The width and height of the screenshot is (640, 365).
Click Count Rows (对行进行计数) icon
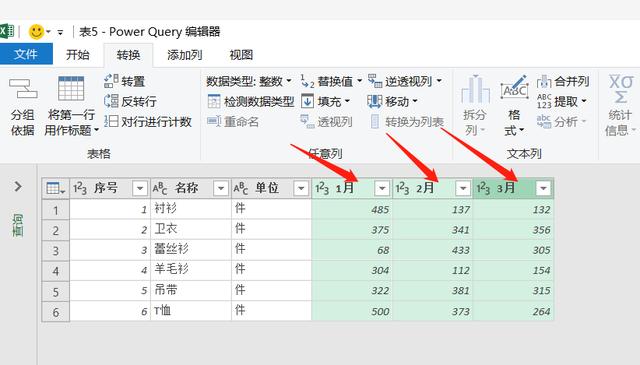point(111,121)
